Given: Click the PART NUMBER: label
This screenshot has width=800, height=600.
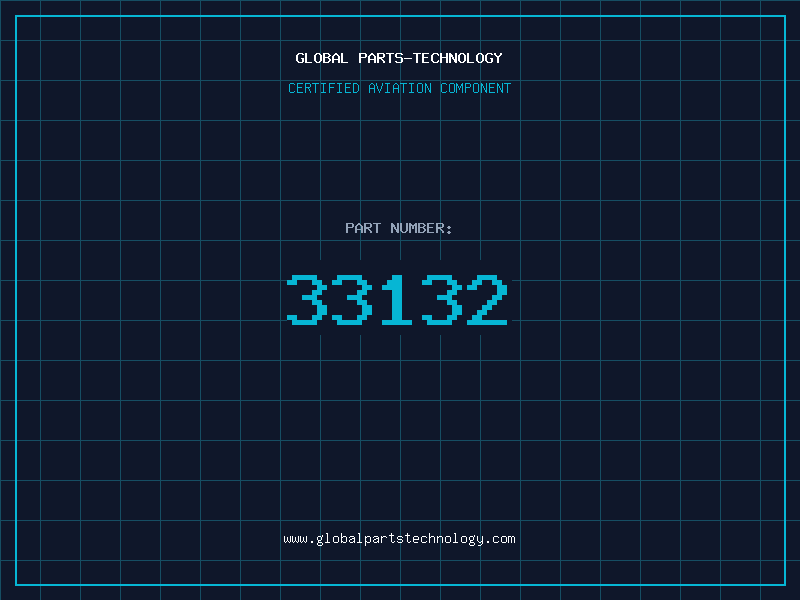Looking at the screenshot, I should click(x=398, y=228).
